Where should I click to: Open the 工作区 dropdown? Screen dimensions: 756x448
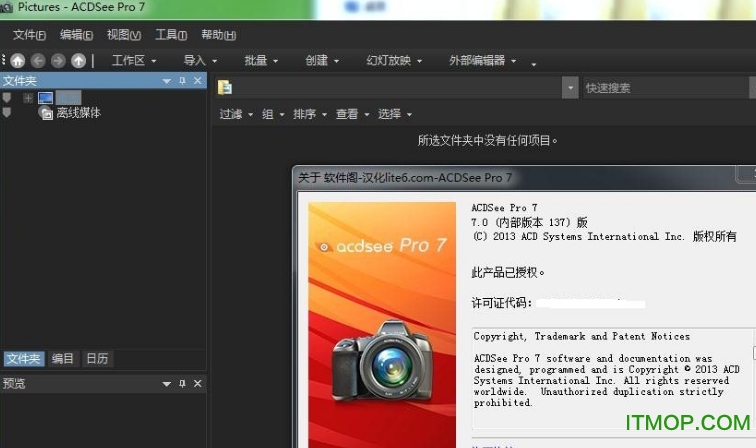click(x=133, y=61)
